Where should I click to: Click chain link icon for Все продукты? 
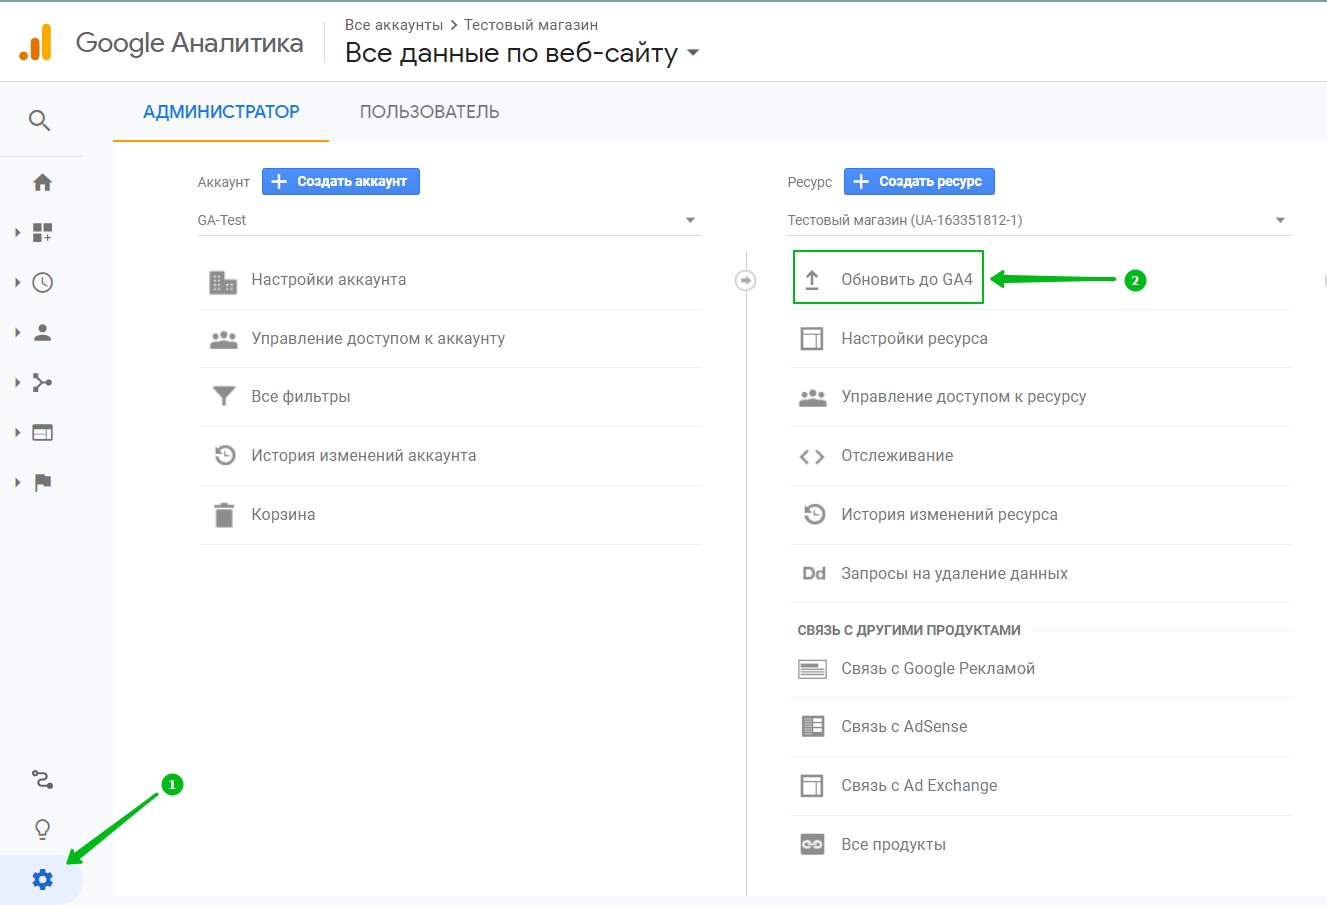(812, 845)
